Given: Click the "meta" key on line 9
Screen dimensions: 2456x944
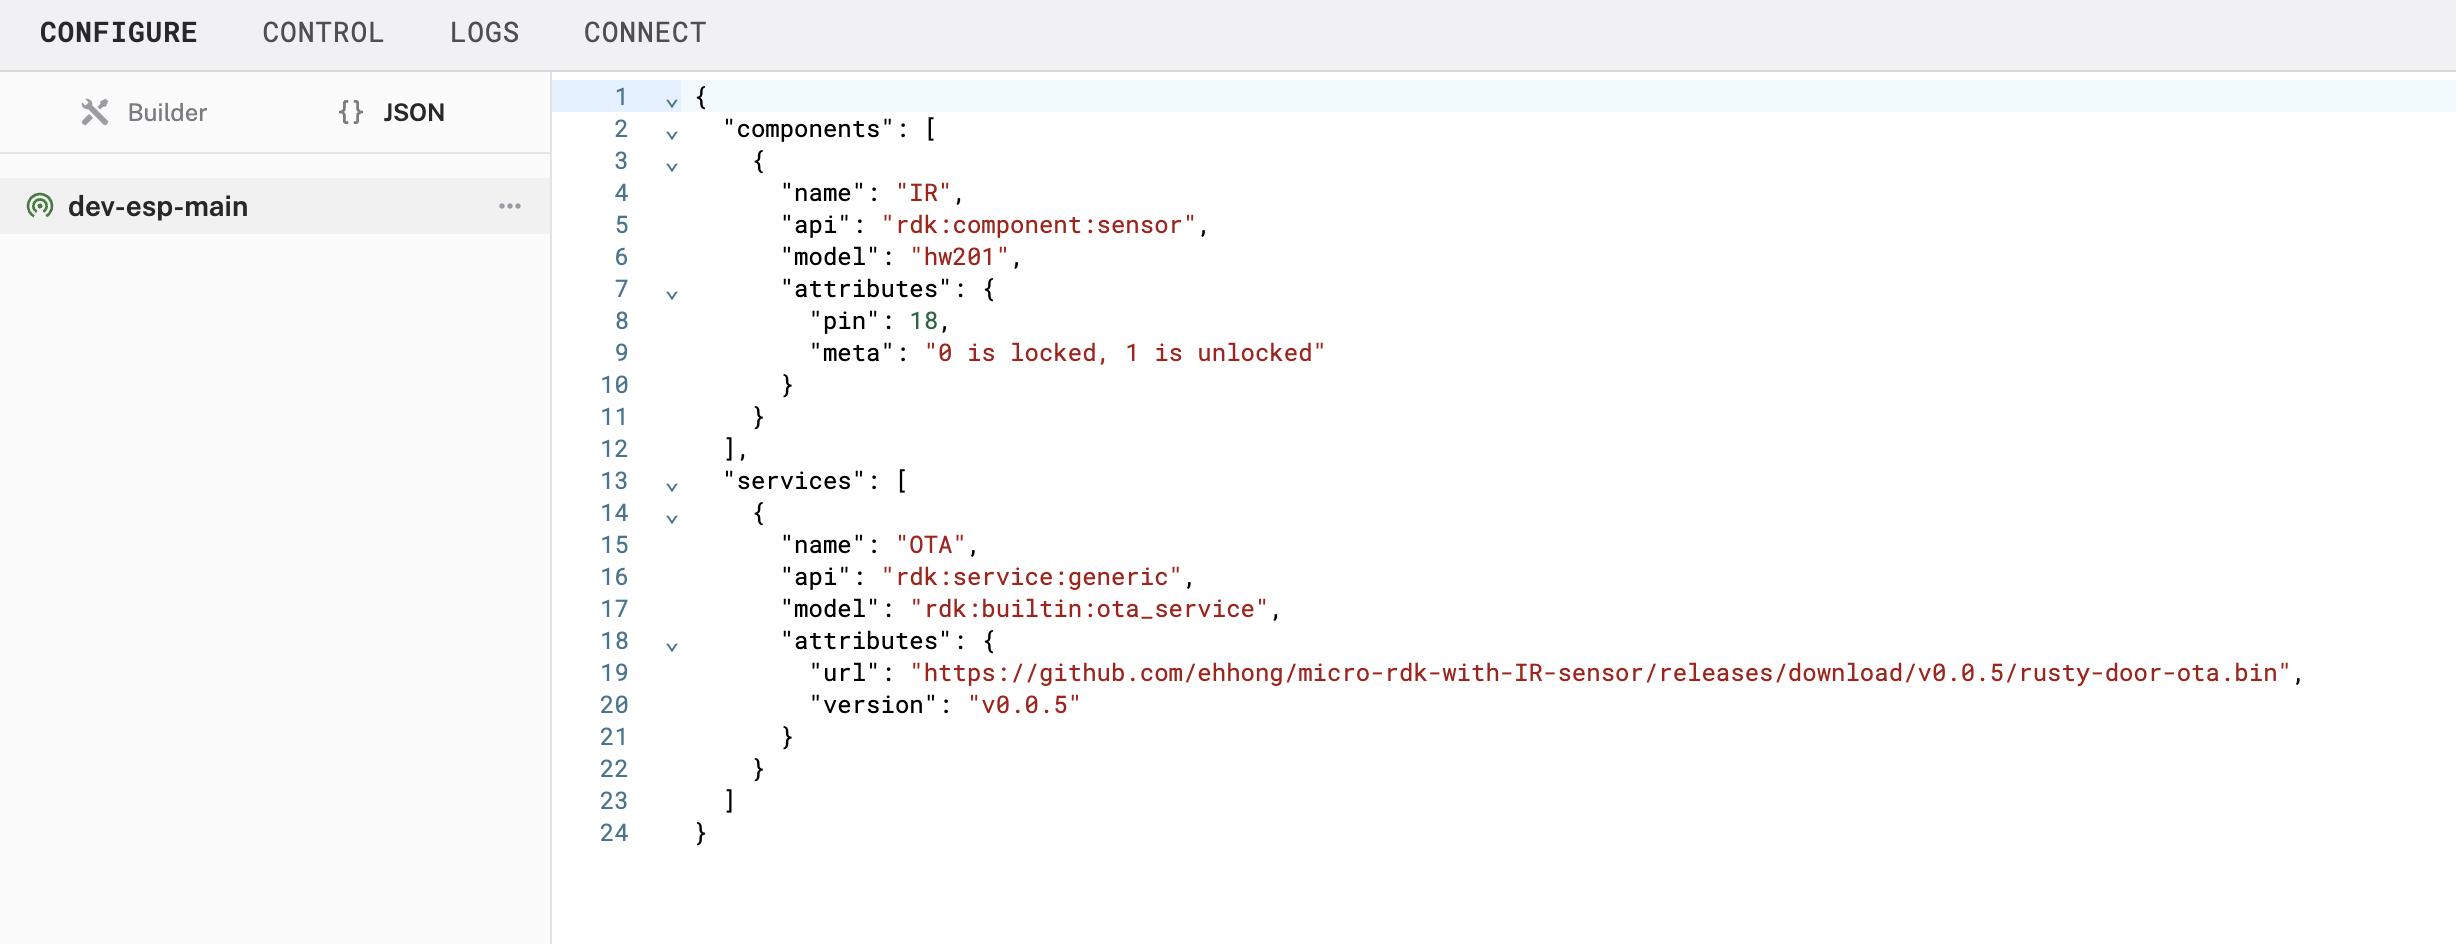Looking at the screenshot, I should [851, 353].
